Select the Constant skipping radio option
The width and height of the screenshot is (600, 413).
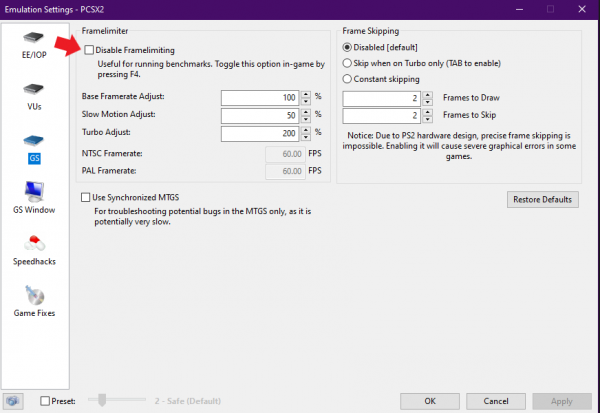[348, 78]
